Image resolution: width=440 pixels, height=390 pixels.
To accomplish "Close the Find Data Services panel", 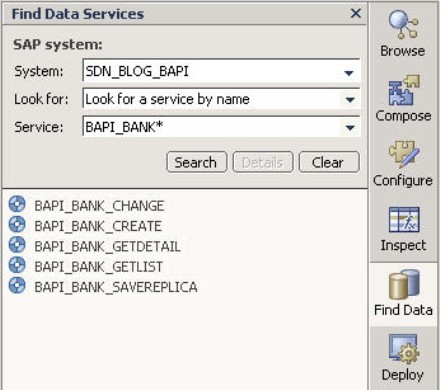I will 356,13.
